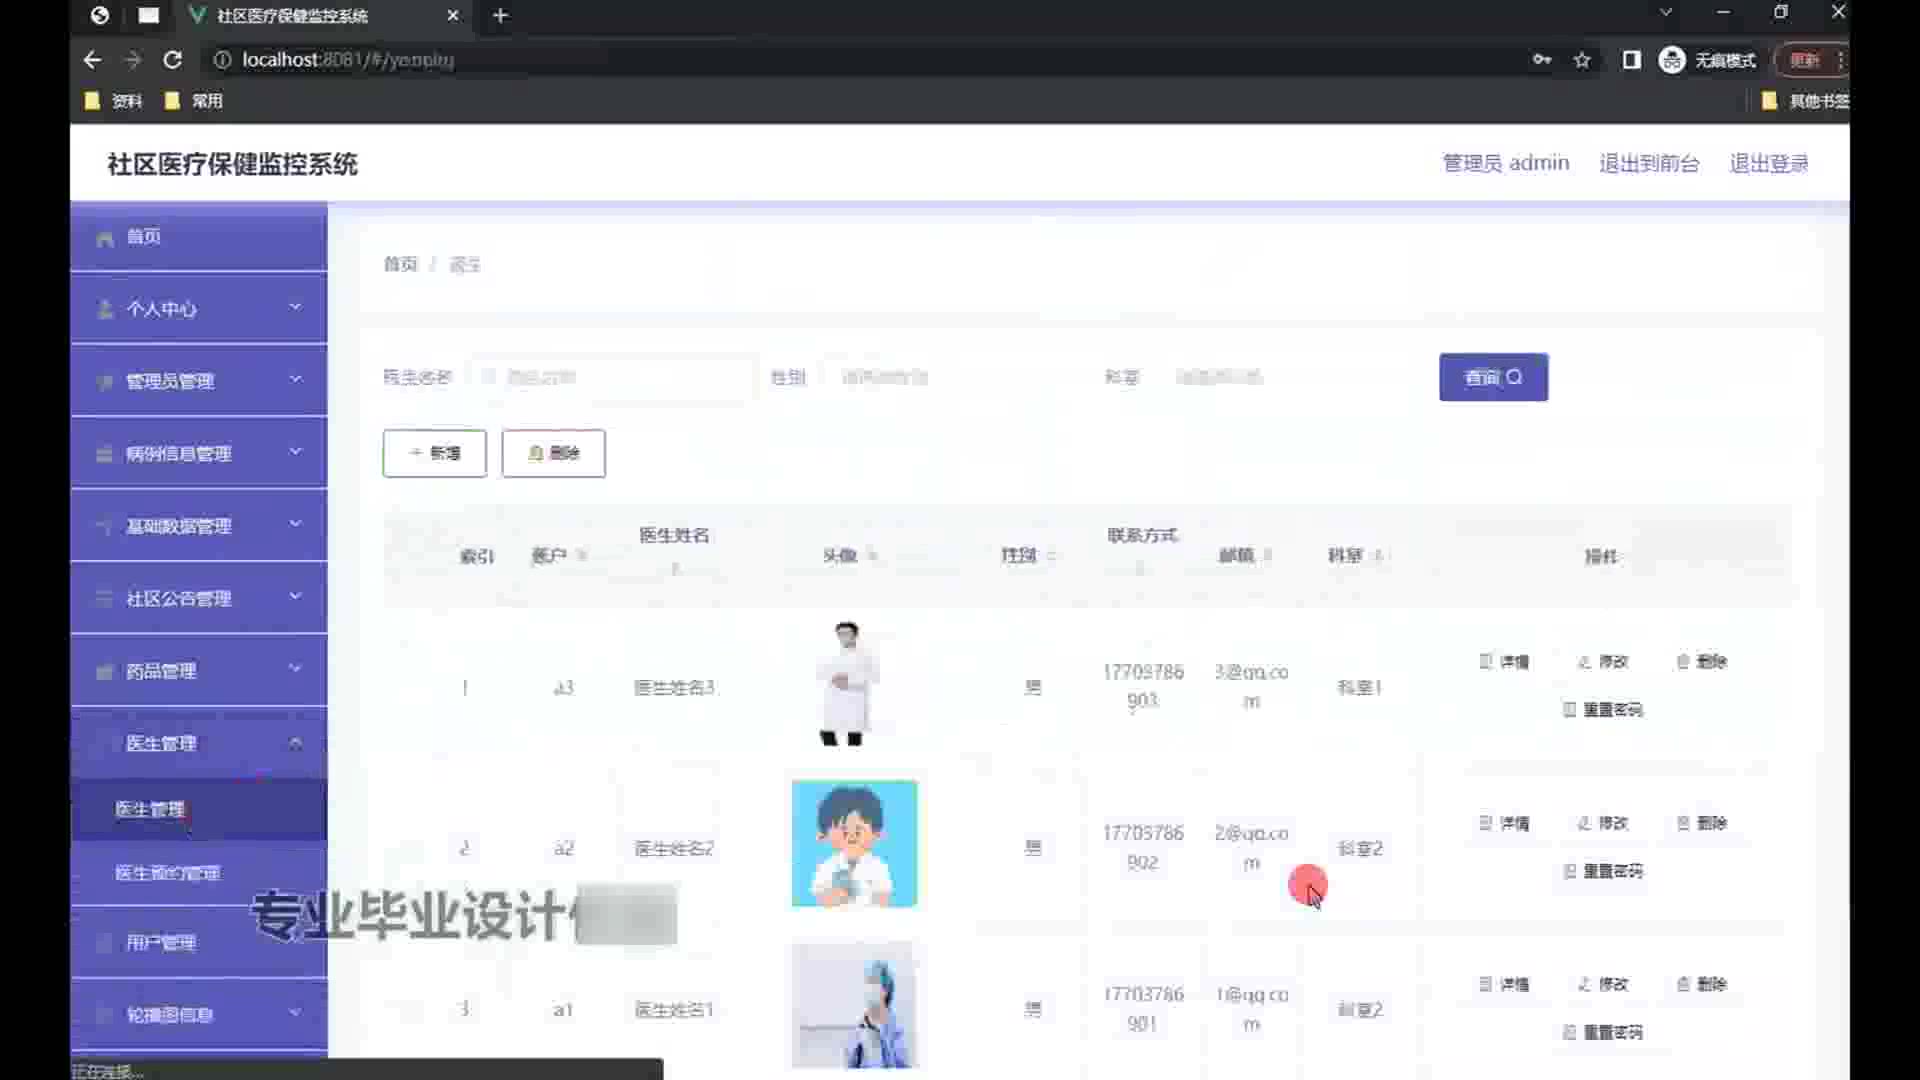
Task: Click 修改 for doctor a2 row
Action: coord(1603,824)
